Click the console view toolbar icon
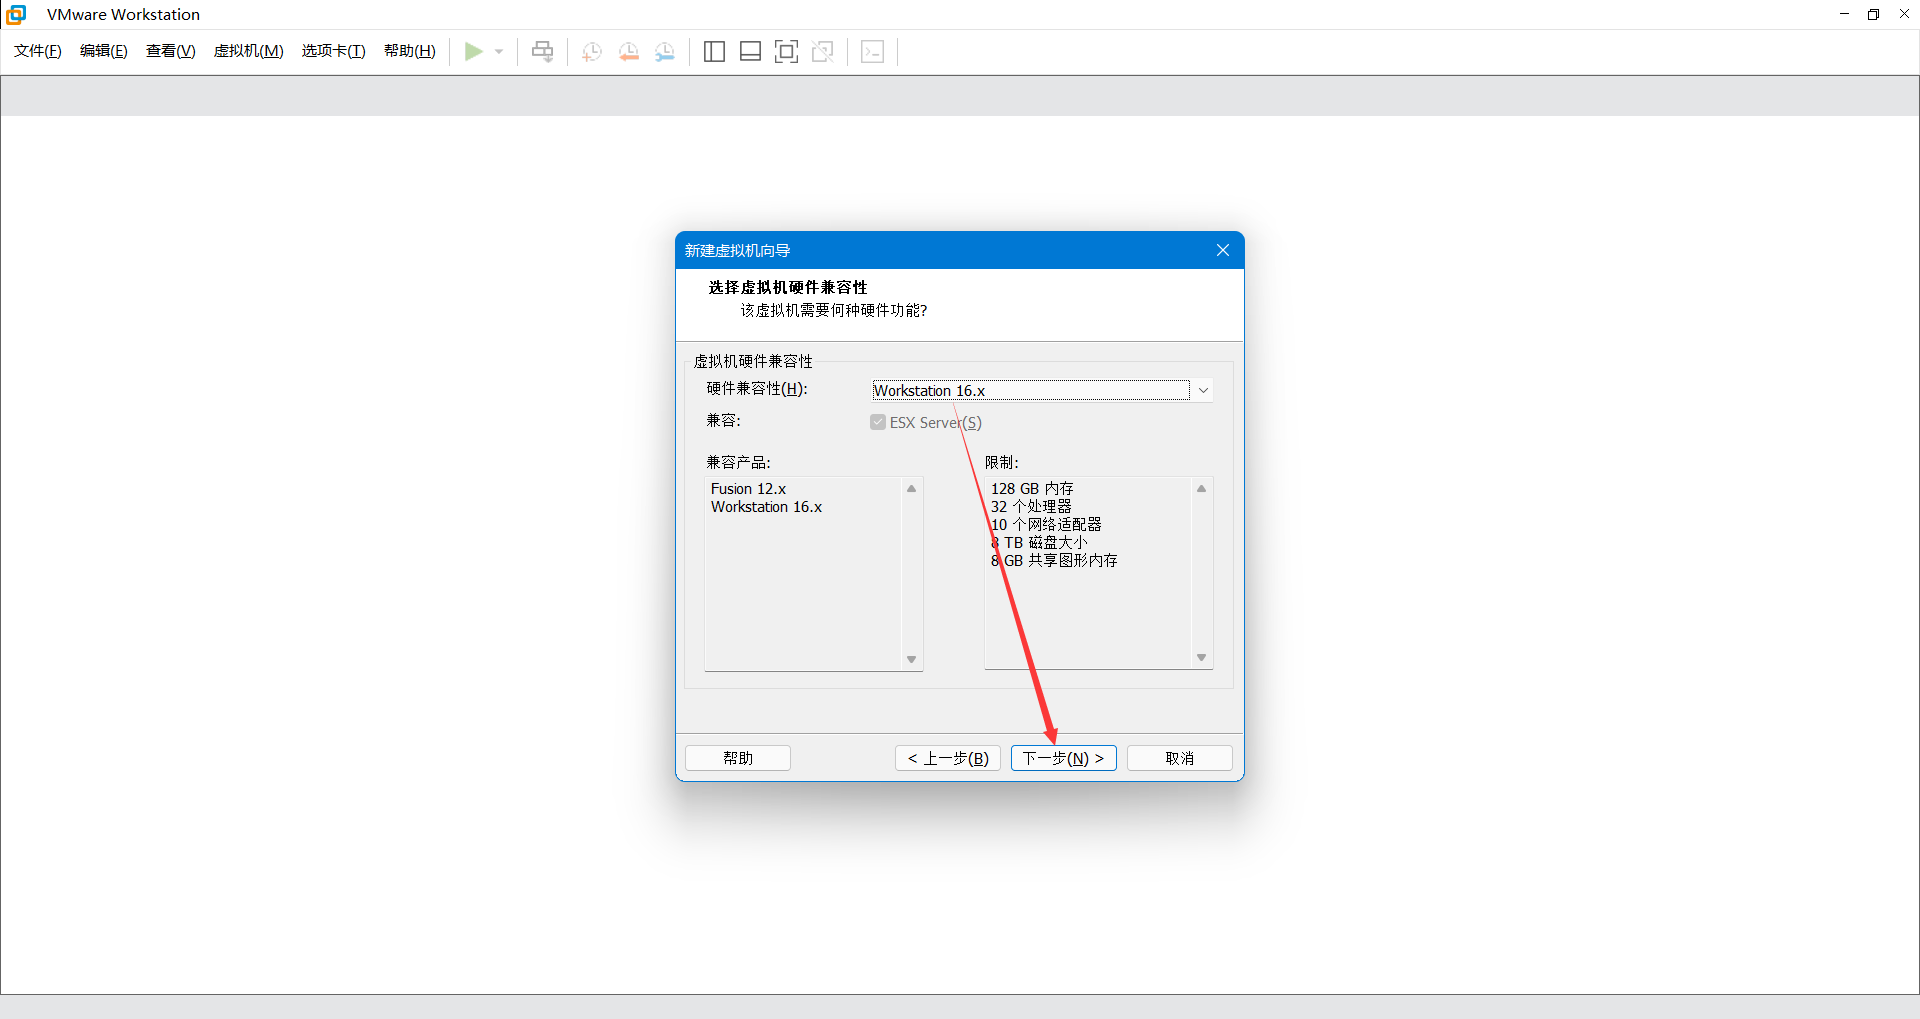The width and height of the screenshot is (1920, 1019). pyautogui.click(x=872, y=52)
